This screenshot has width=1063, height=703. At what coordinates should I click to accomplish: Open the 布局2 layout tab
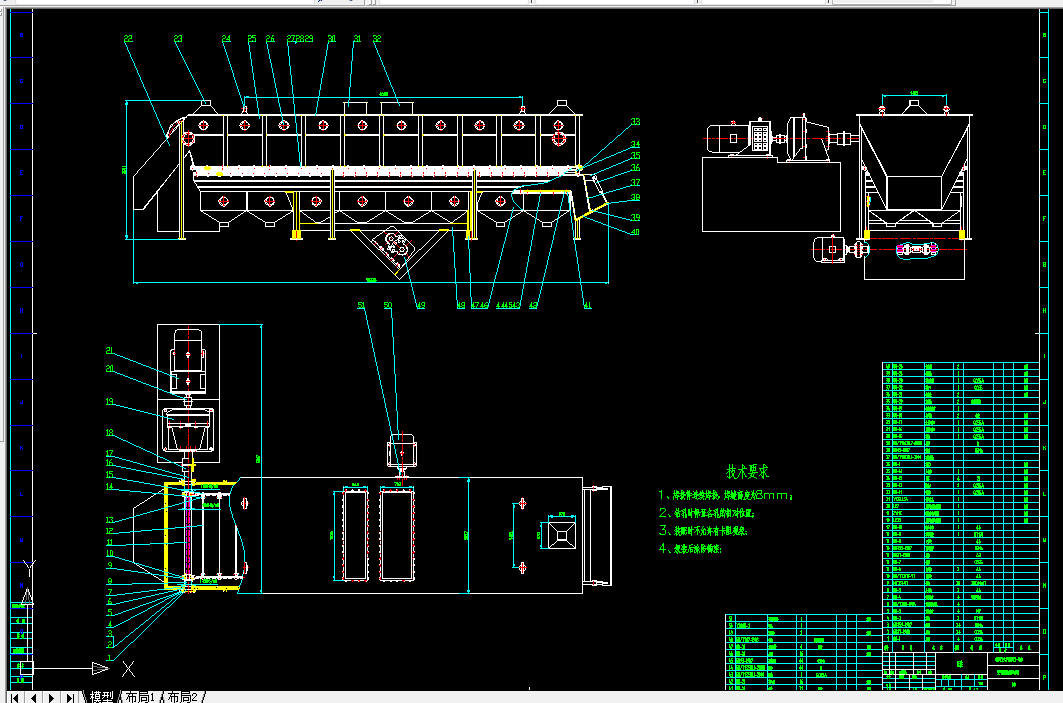(x=182, y=697)
